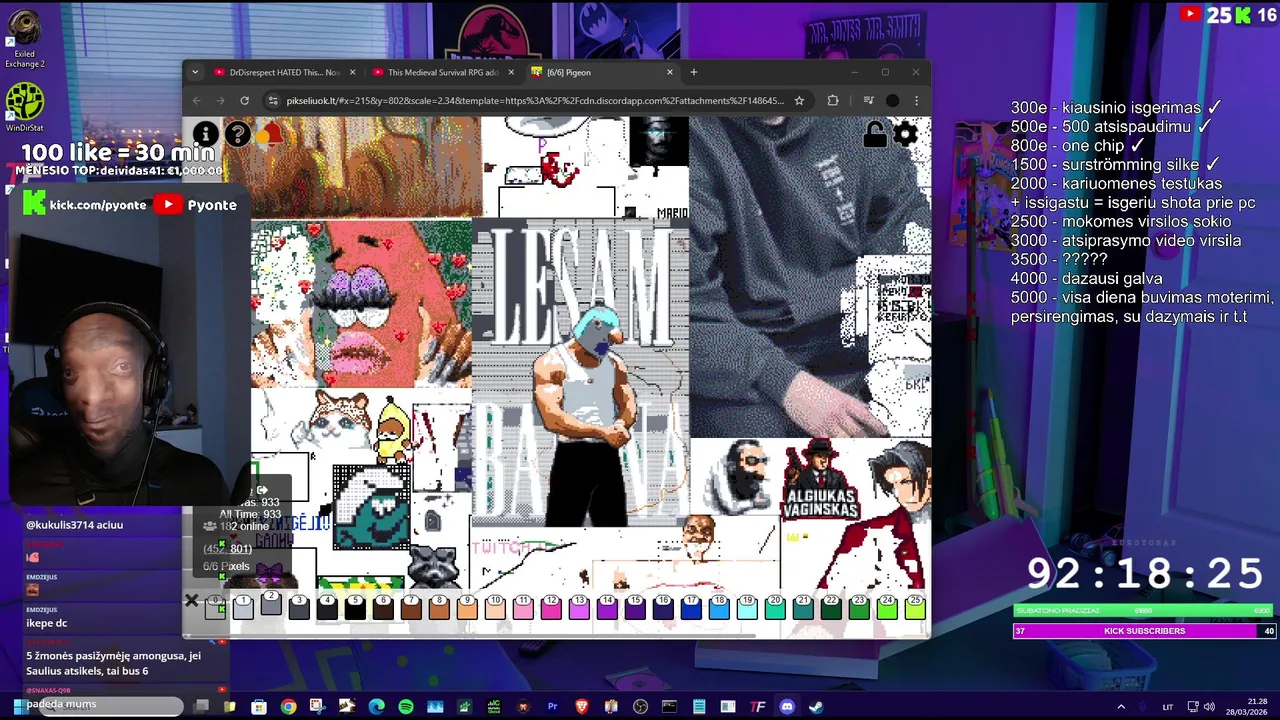Viewport: 1280px width, 720px height.
Task: Pick dark purple palette color 15
Action: coord(635,607)
